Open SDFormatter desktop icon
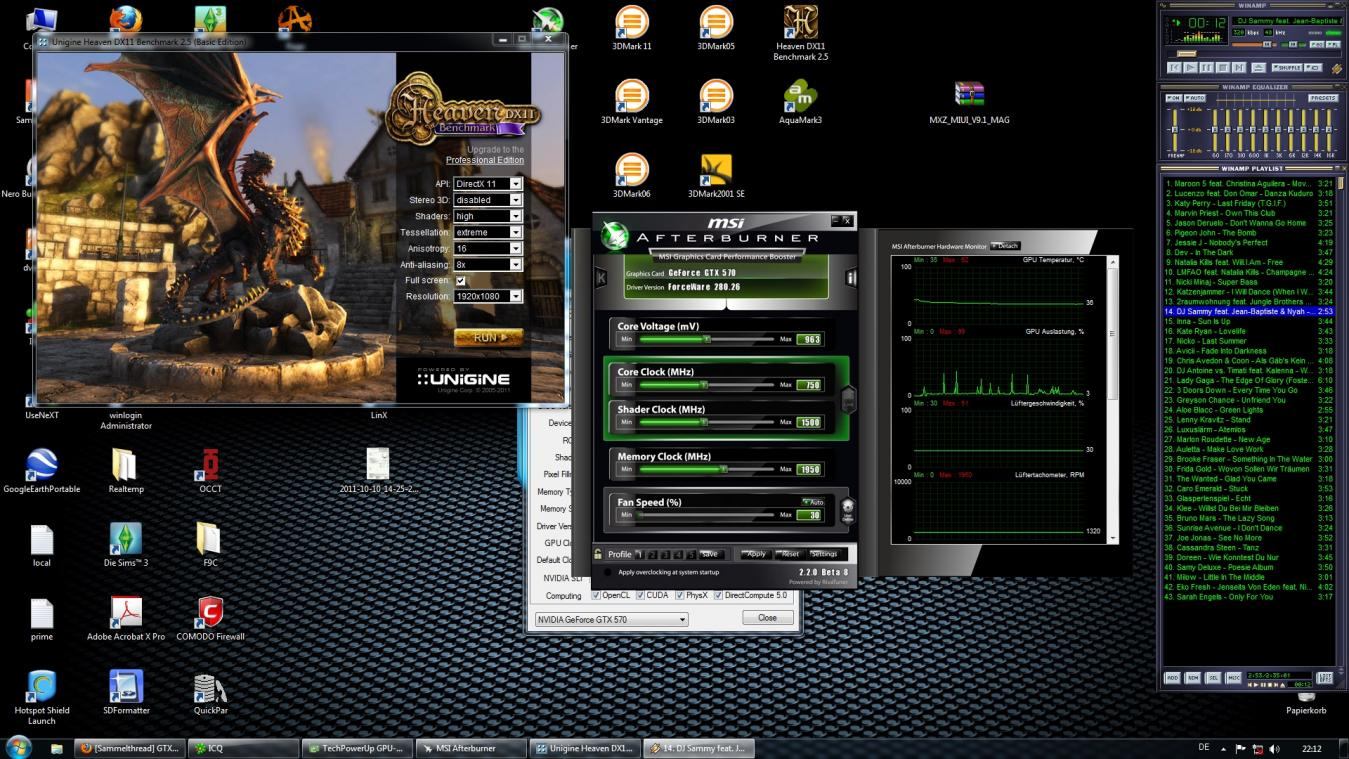 [126, 692]
